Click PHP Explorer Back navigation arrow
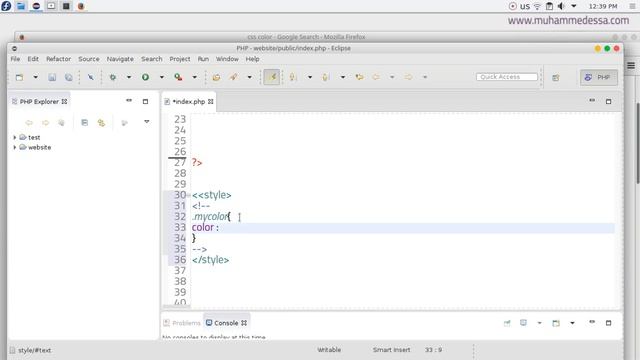 (x=29, y=122)
